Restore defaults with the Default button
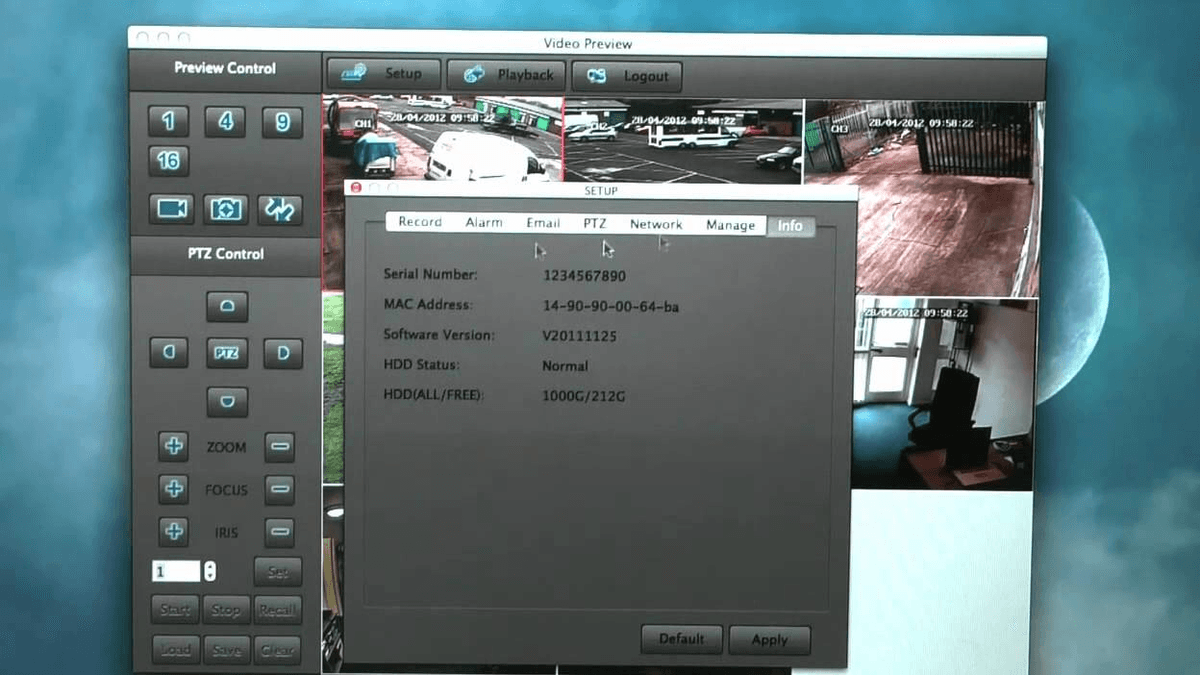The height and width of the screenshot is (675, 1200). 681,640
